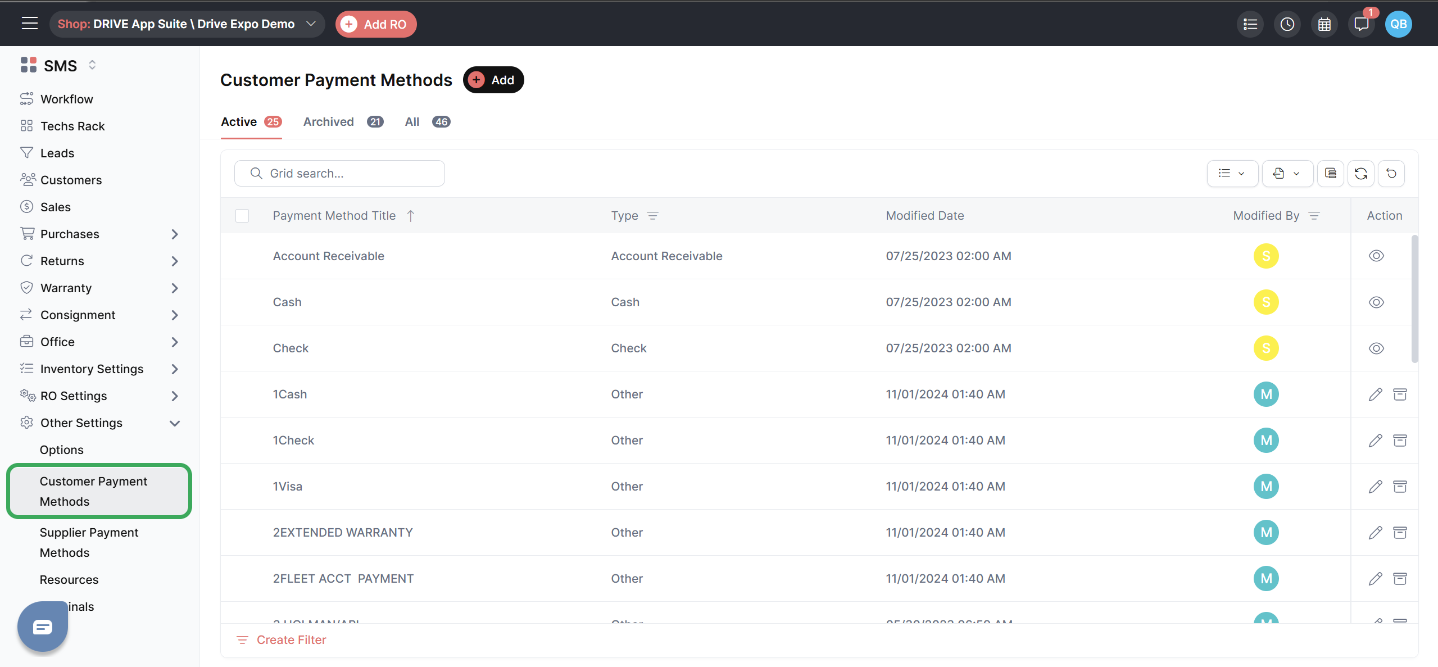Switch to the Archived tab
The image size is (1438, 667).
click(343, 122)
